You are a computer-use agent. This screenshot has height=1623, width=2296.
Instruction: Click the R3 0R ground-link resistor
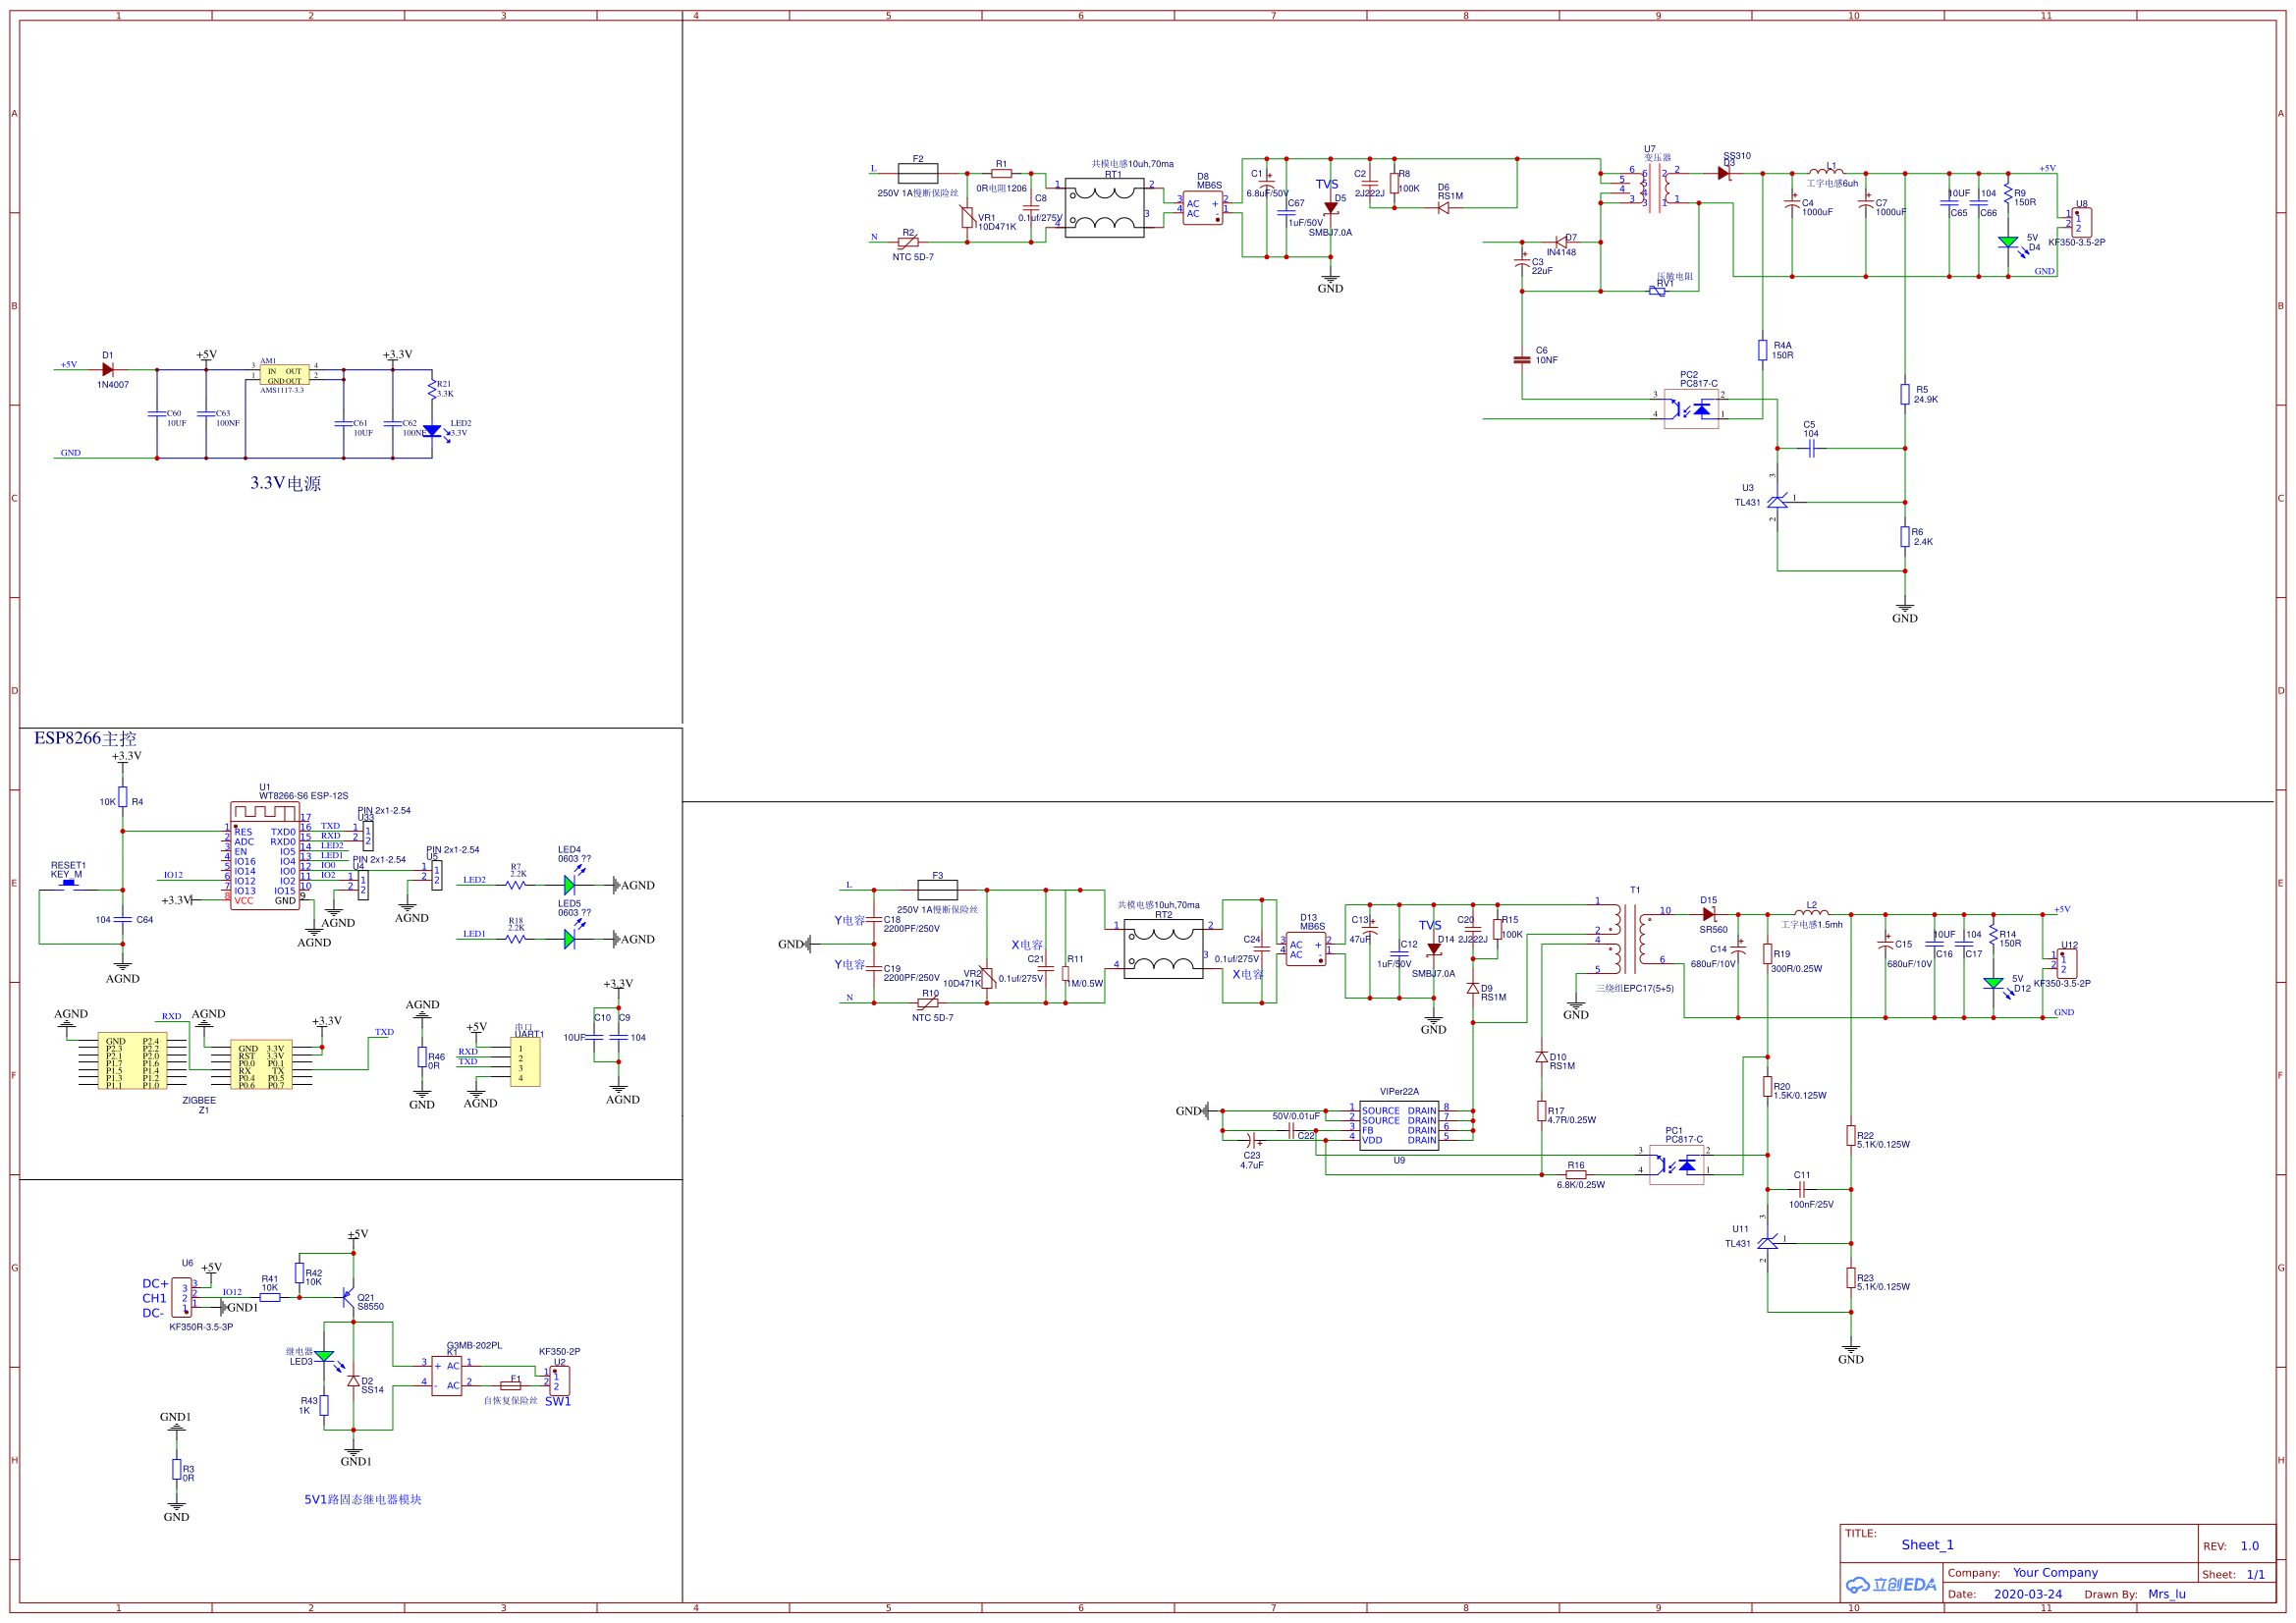click(x=176, y=1469)
